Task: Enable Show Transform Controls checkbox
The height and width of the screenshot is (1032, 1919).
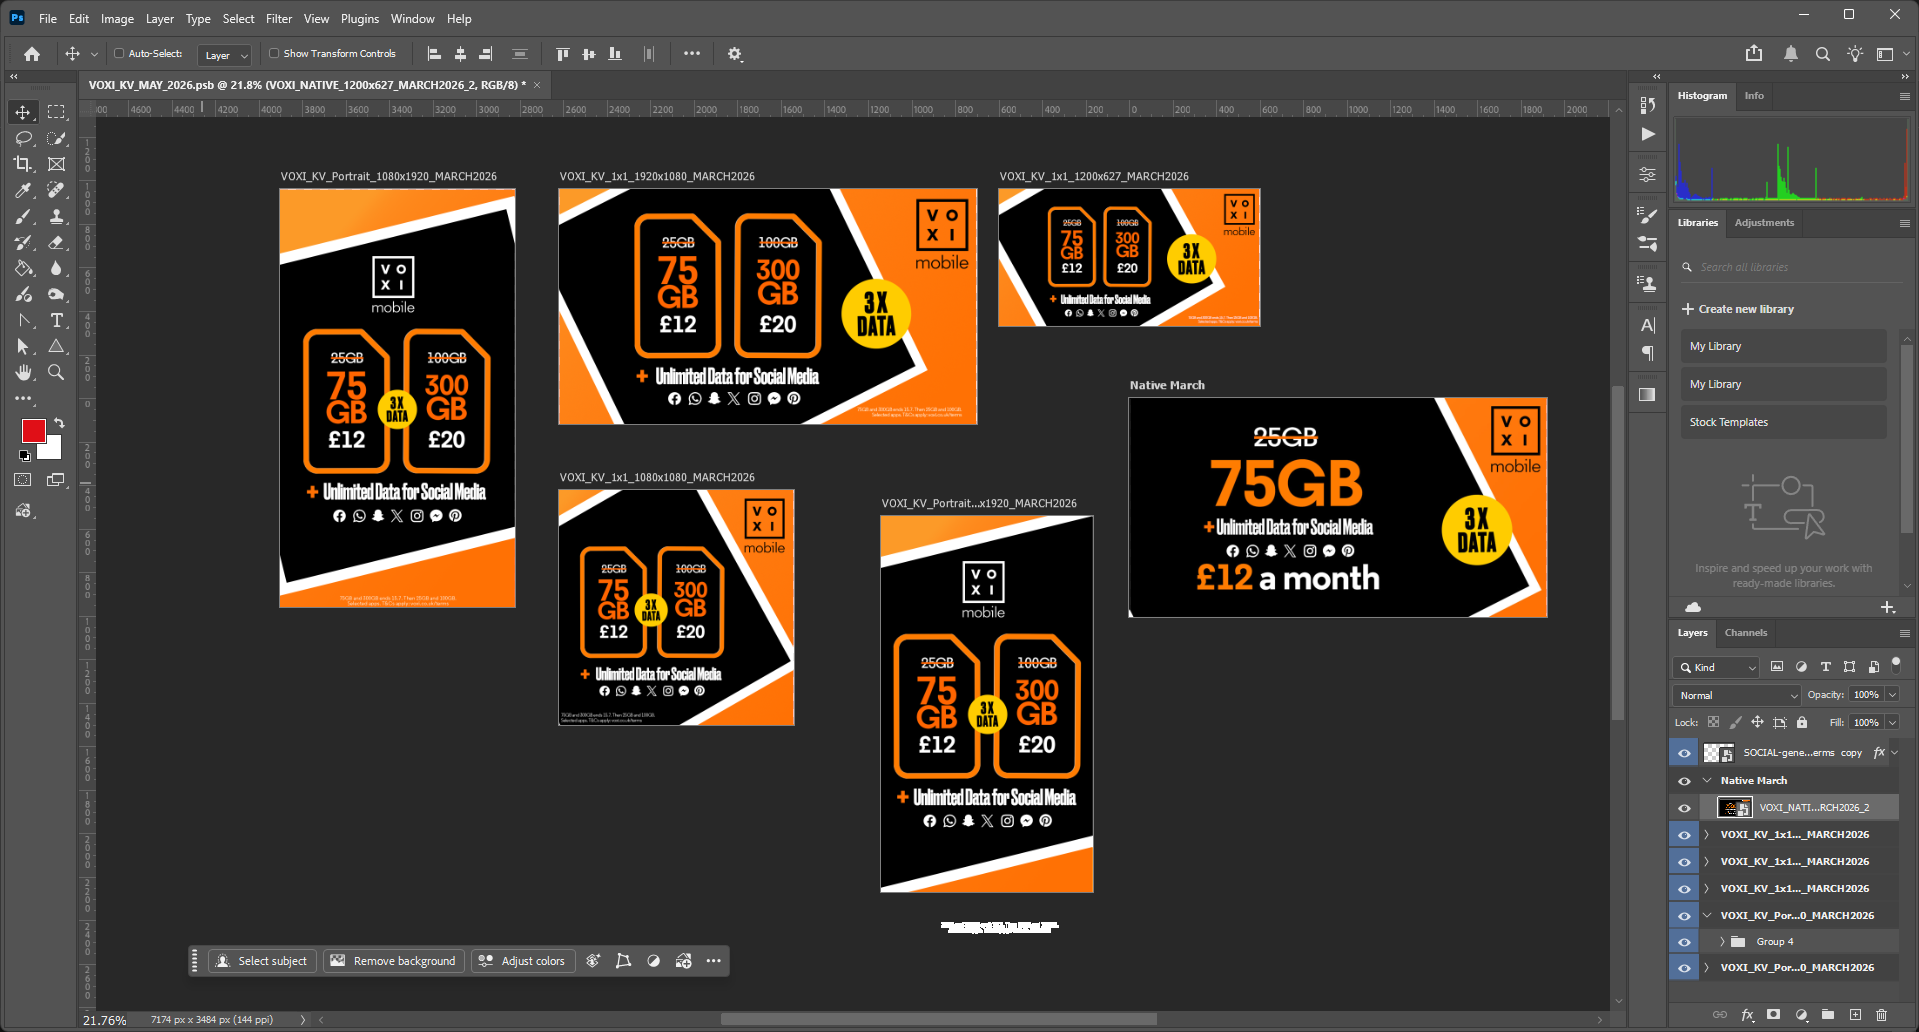Action: click(x=274, y=54)
